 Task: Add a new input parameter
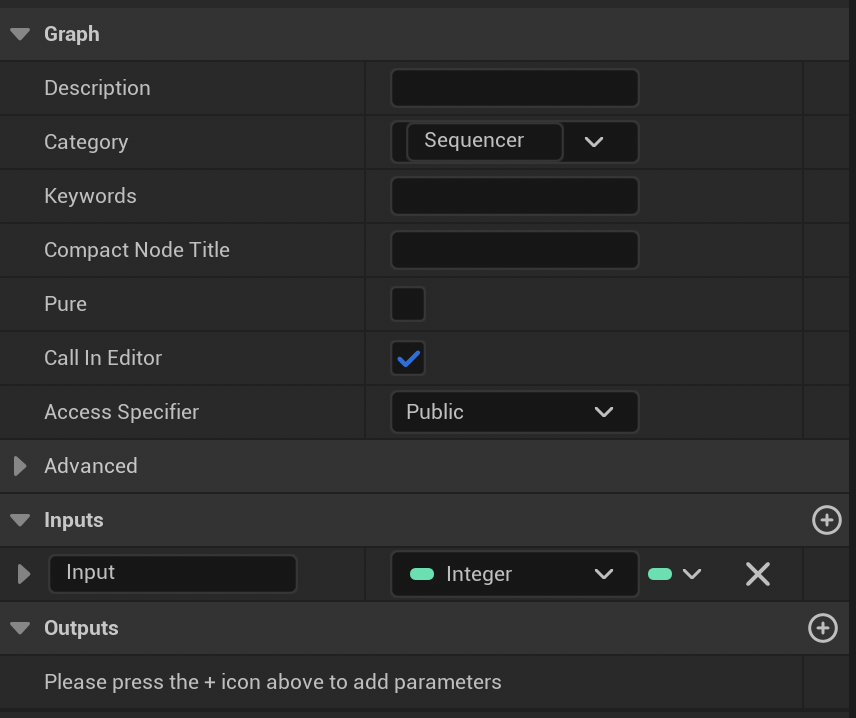826,520
